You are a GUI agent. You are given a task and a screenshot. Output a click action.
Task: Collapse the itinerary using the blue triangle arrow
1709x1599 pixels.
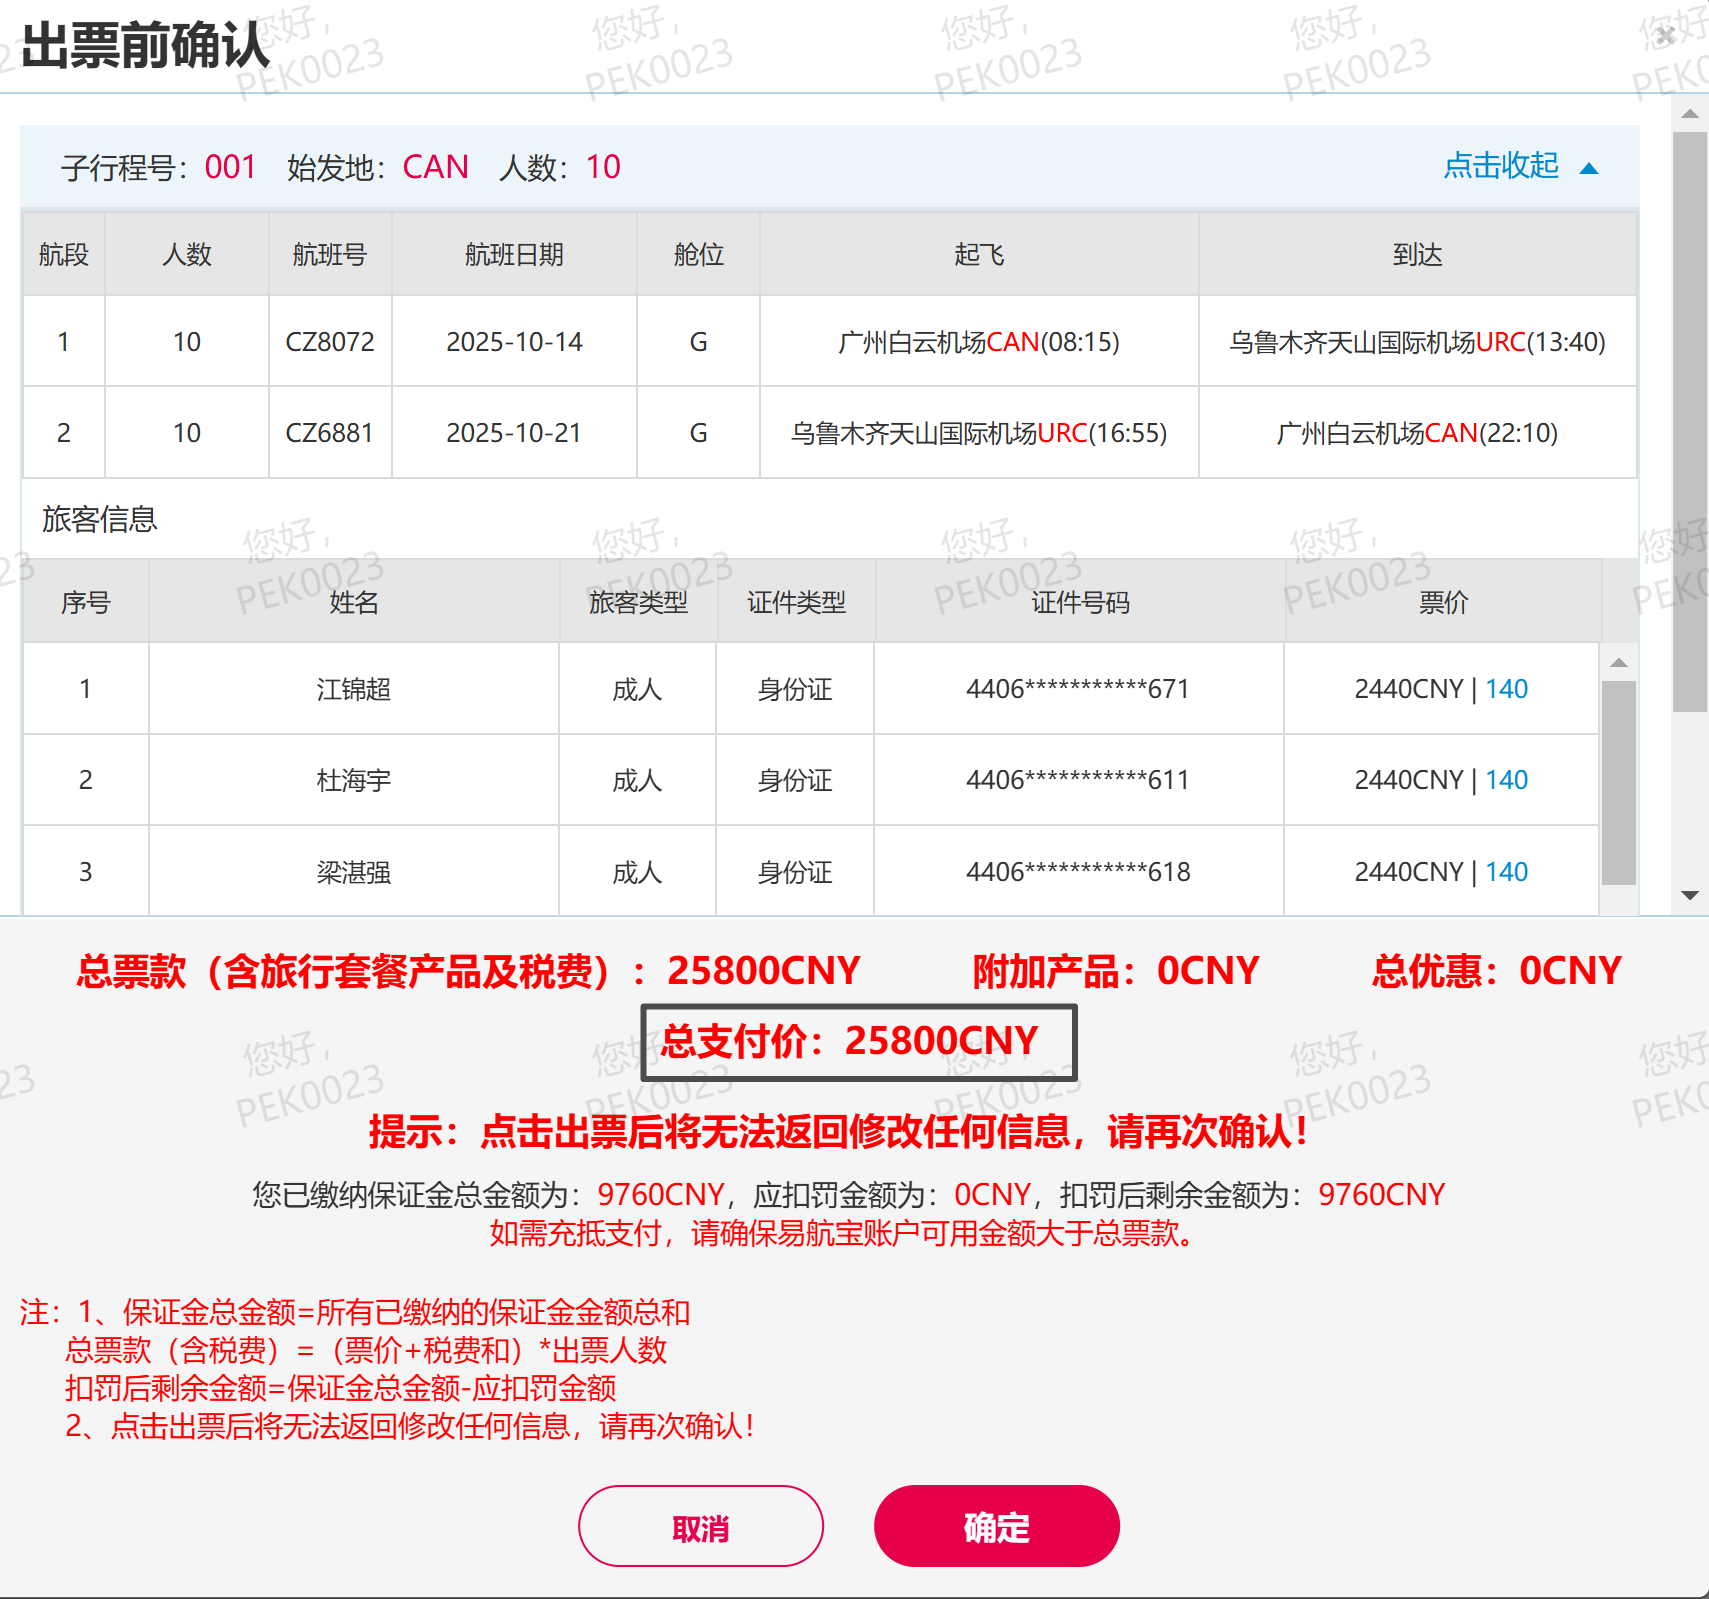[1588, 168]
